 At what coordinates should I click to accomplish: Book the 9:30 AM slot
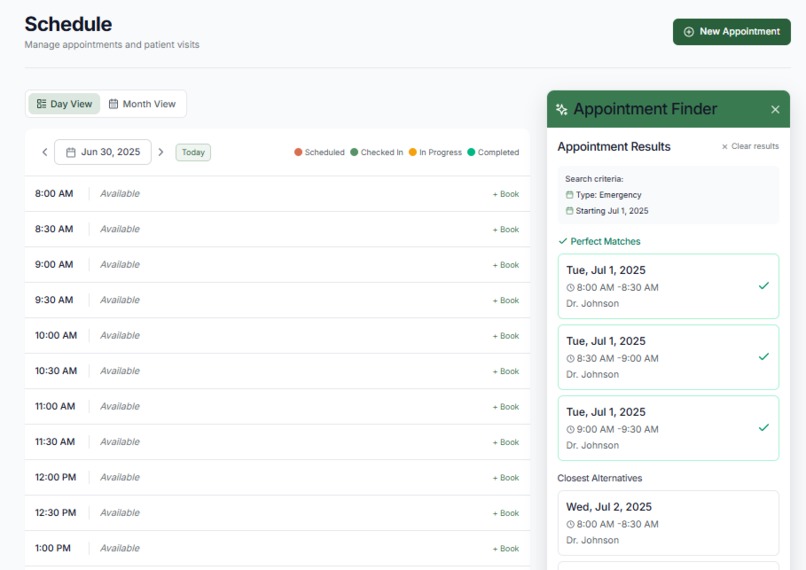point(506,300)
